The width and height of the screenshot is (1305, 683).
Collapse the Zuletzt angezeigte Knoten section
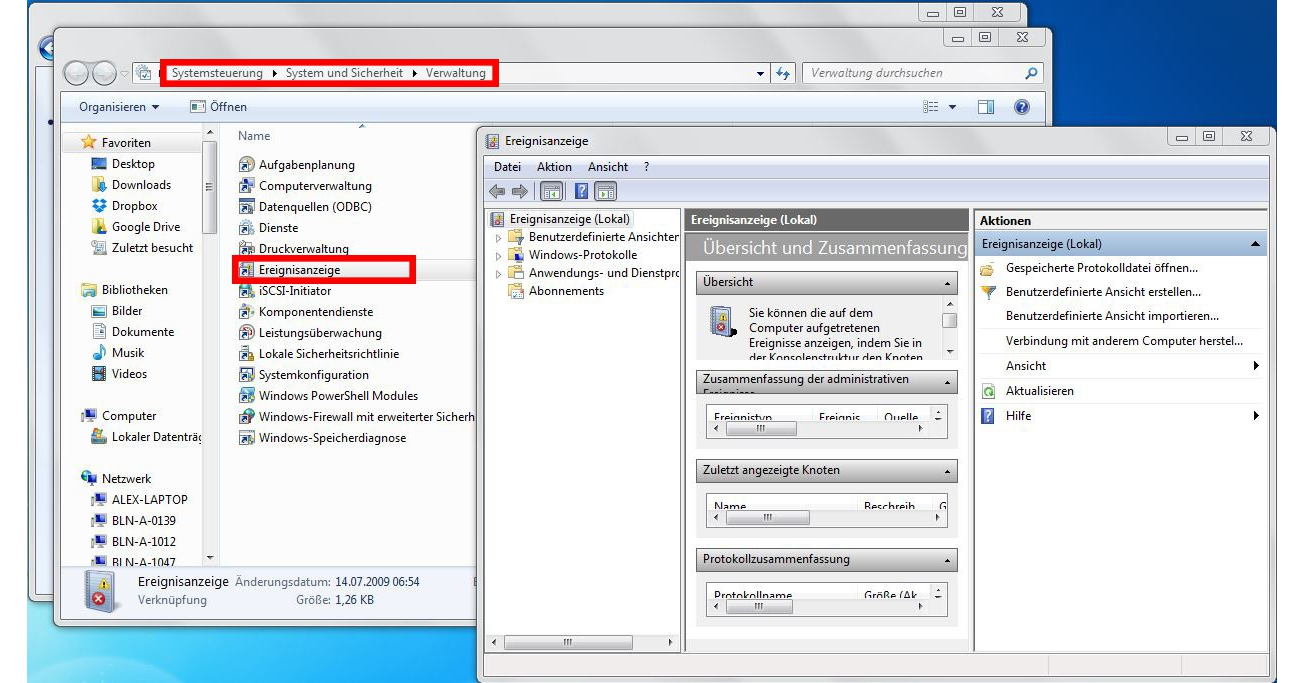tap(948, 471)
